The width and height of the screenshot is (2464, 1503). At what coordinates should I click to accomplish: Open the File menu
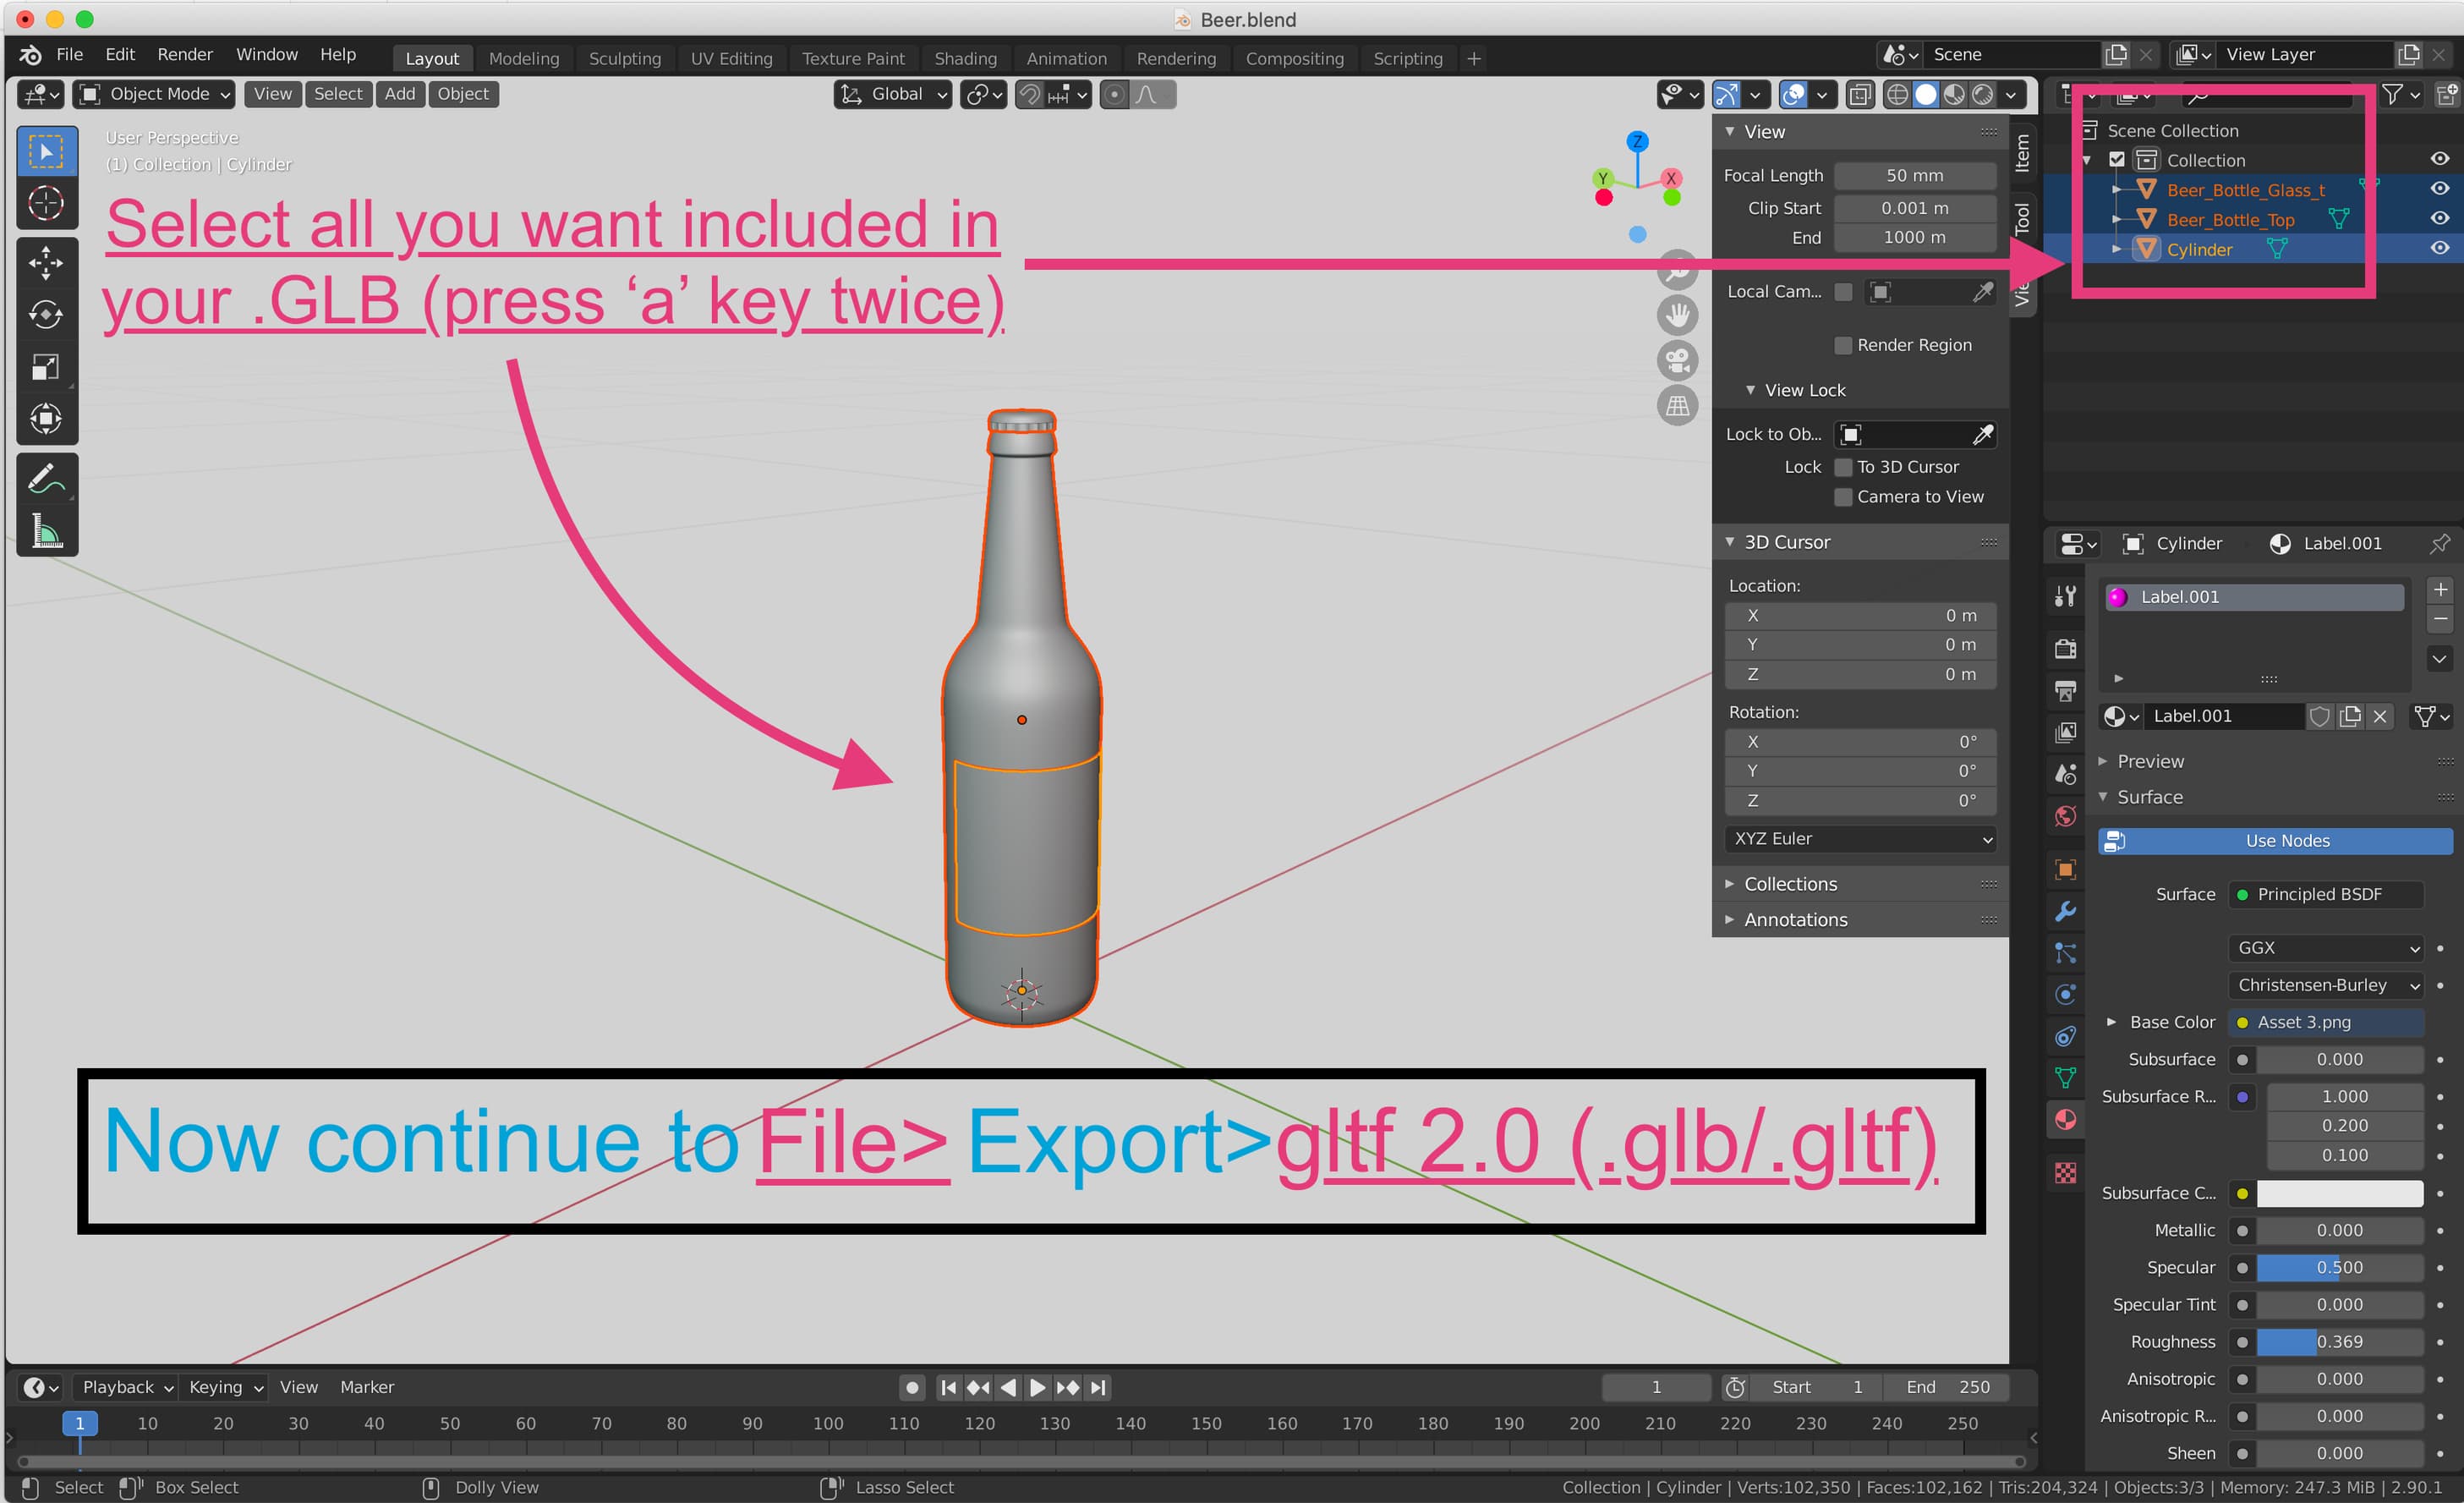(69, 54)
